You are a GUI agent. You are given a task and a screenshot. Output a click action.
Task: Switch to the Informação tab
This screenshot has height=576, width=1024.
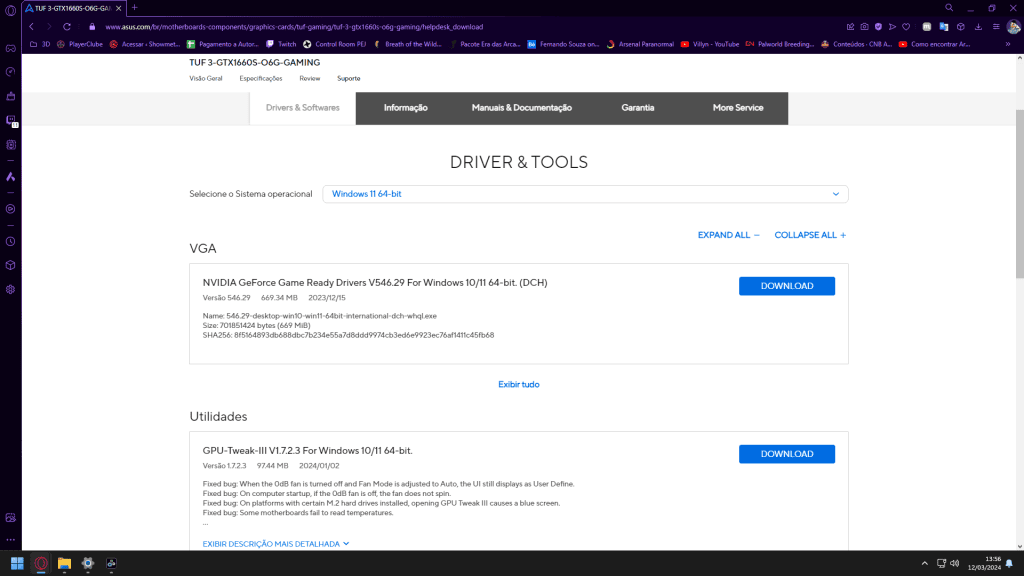(x=406, y=108)
